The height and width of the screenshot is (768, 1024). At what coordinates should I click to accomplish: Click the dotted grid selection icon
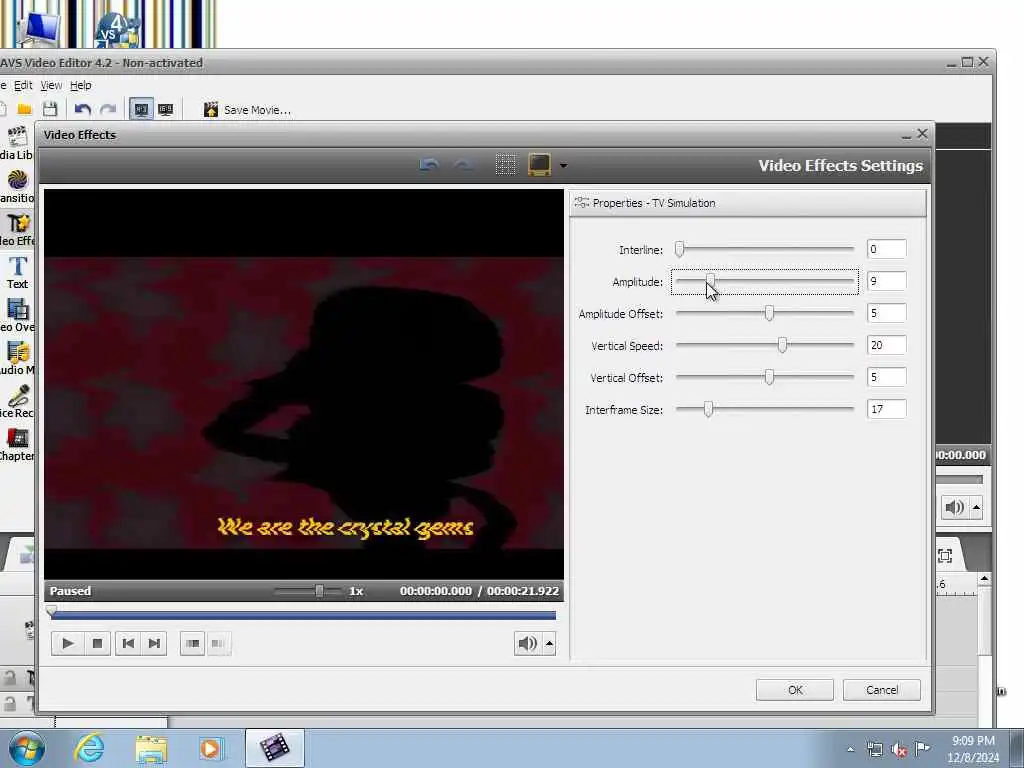tap(505, 165)
